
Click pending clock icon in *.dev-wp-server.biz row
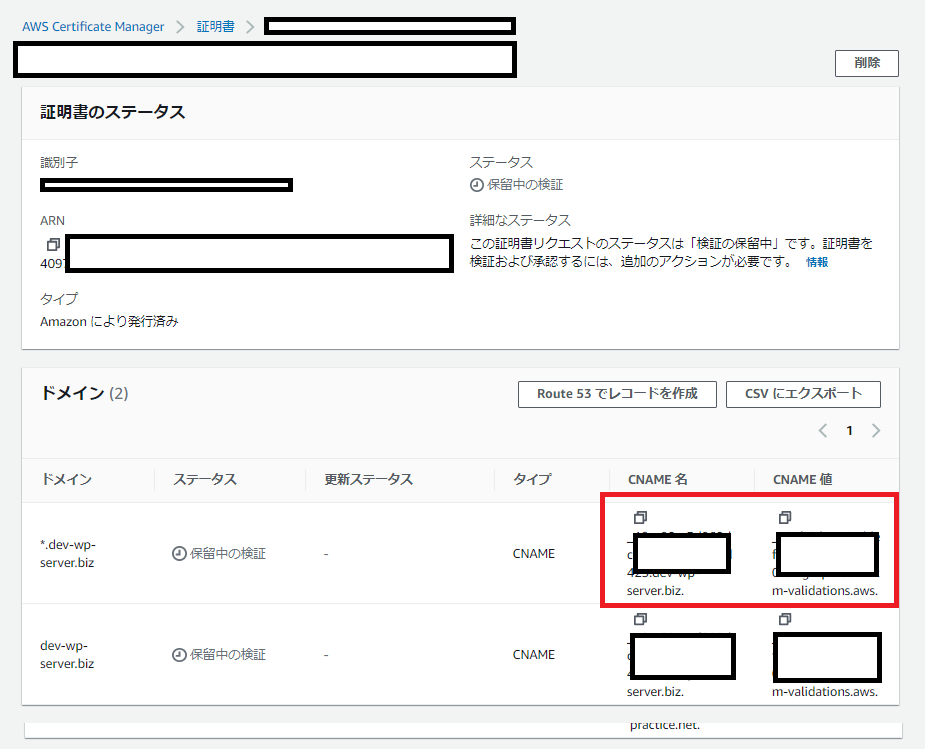pos(179,553)
